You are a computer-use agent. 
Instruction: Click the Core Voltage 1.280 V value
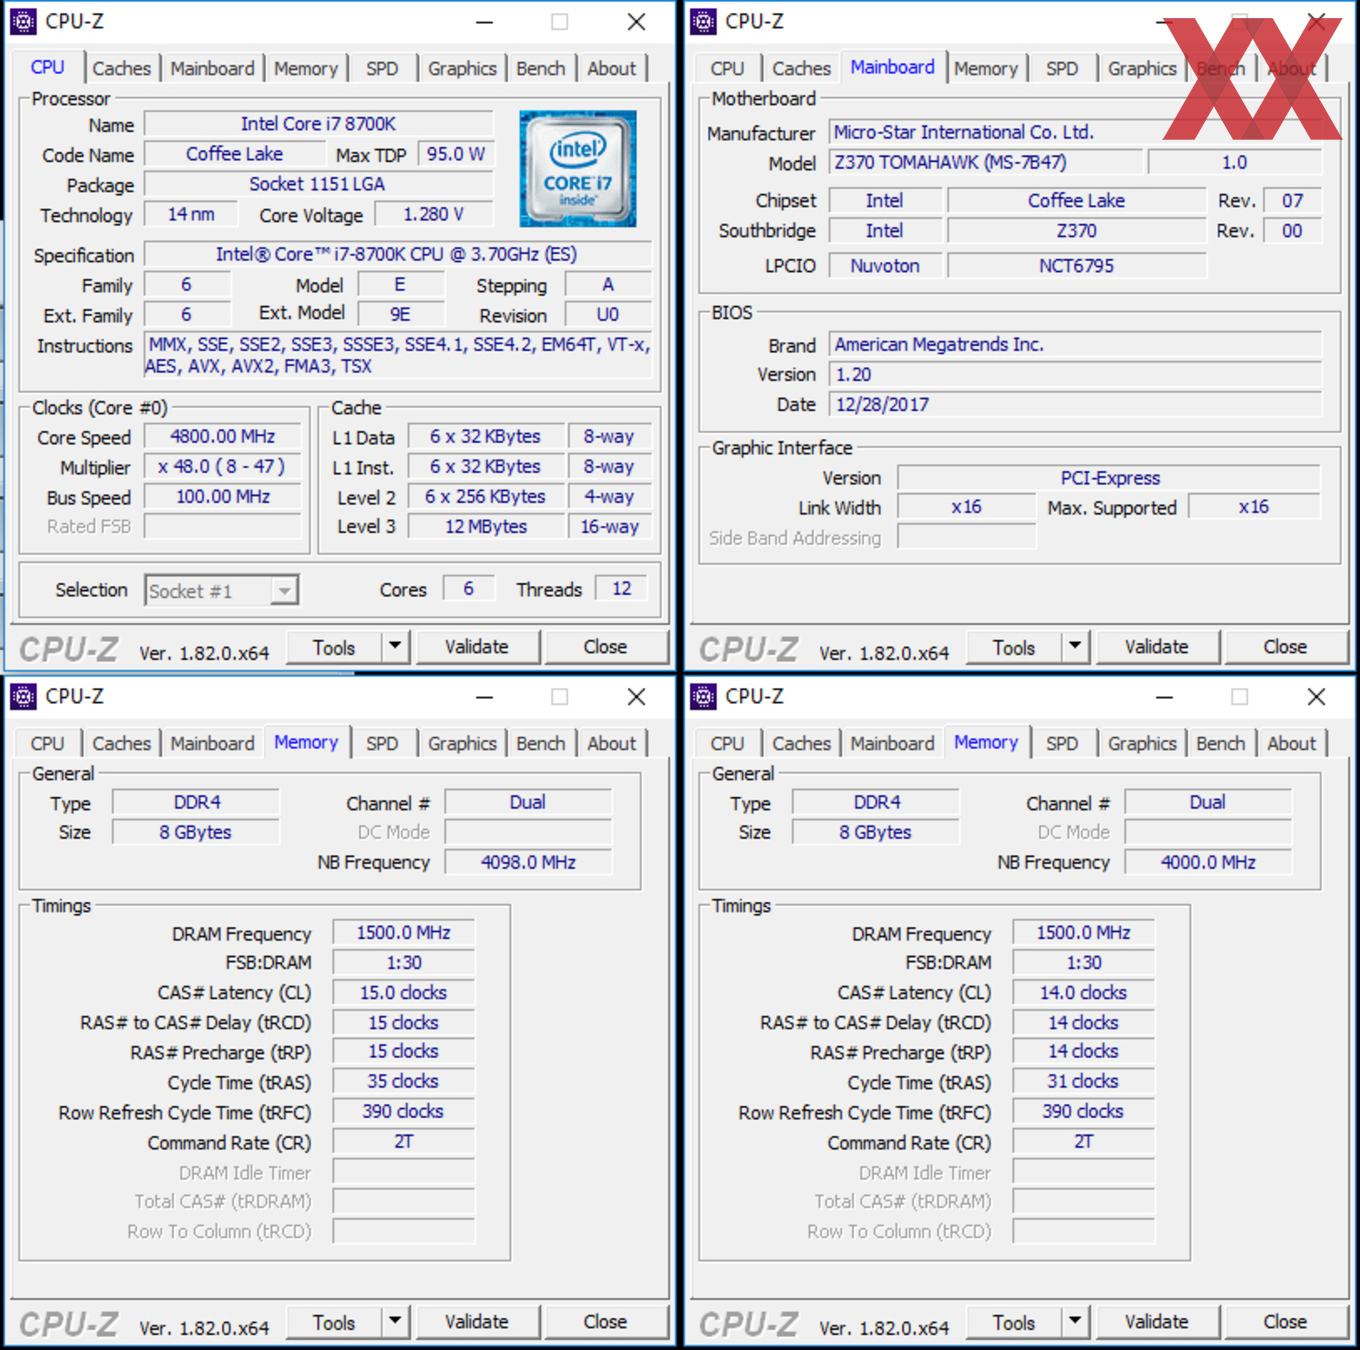point(434,214)
